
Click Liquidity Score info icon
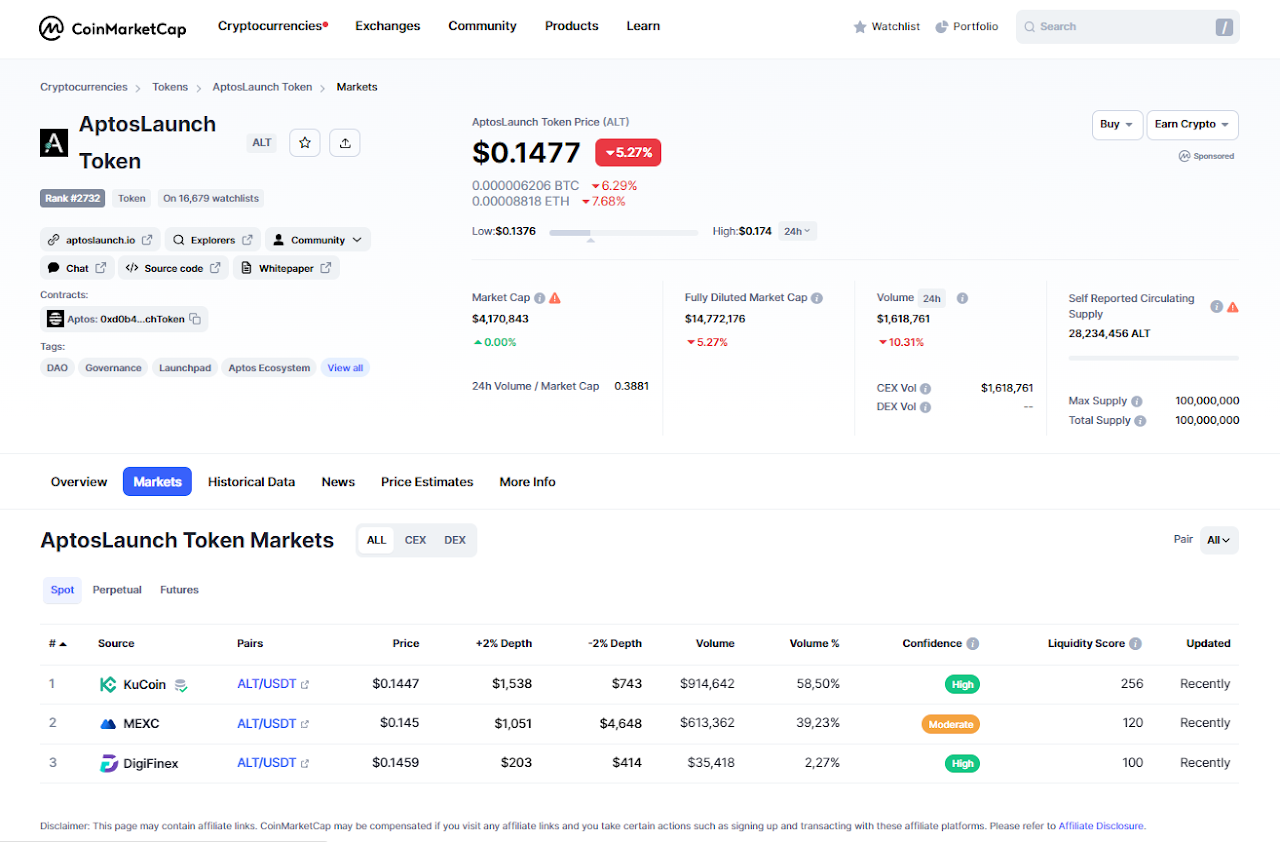pos(1135,644)
